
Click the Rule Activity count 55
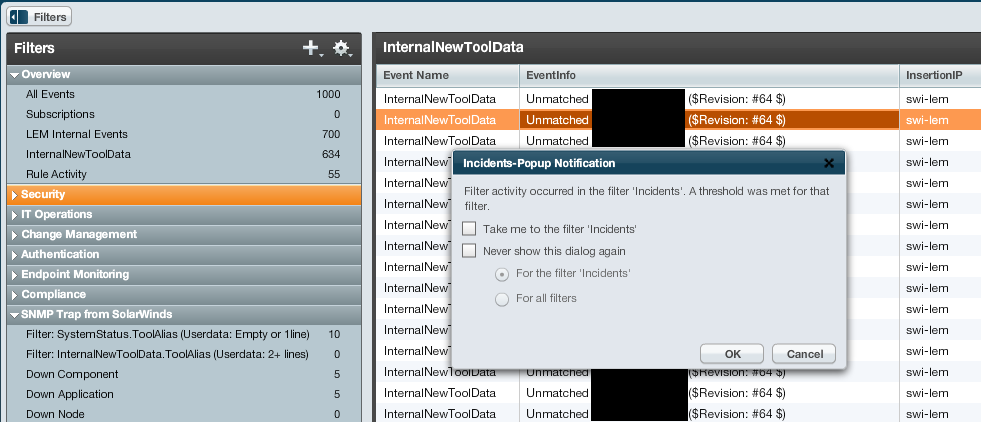click(334, 174)
